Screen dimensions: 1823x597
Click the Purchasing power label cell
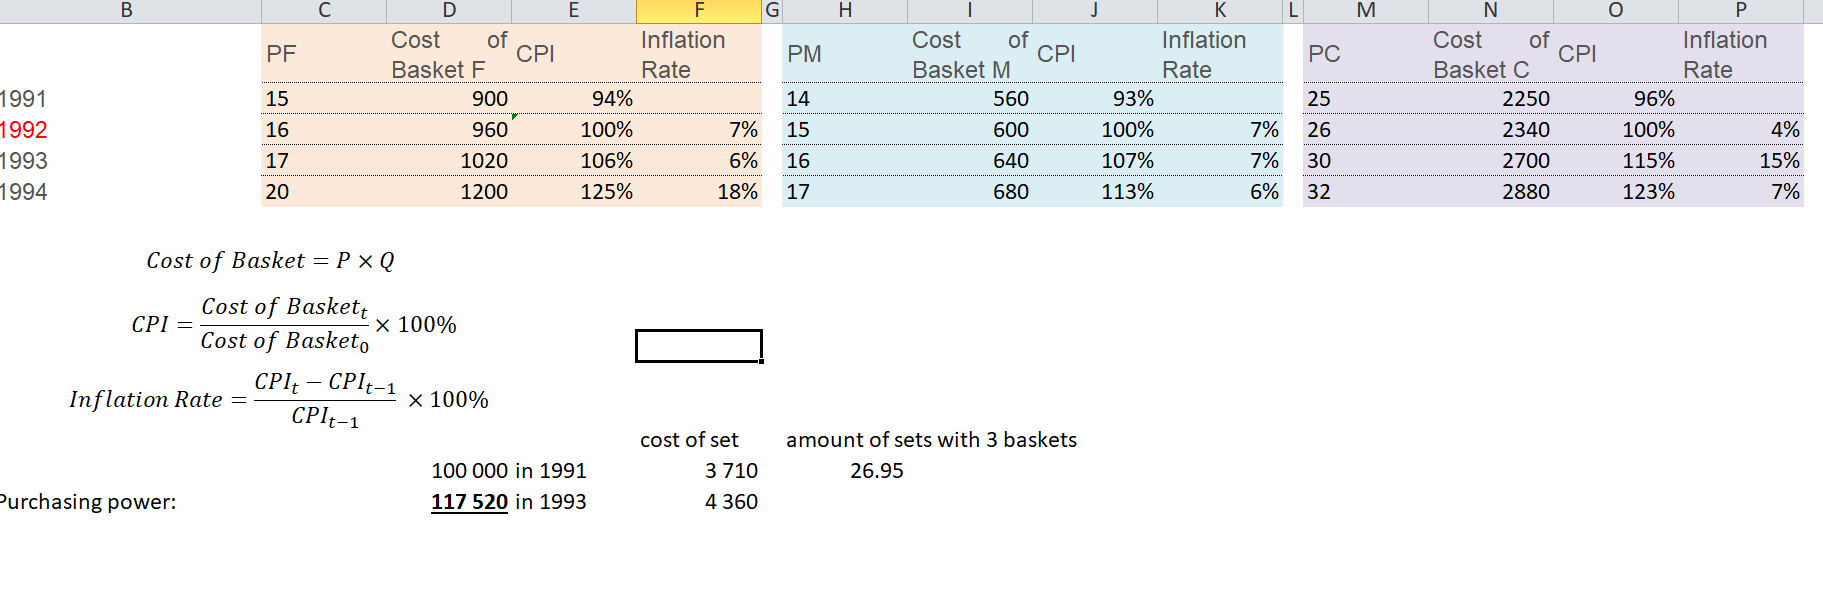[88, 502]
